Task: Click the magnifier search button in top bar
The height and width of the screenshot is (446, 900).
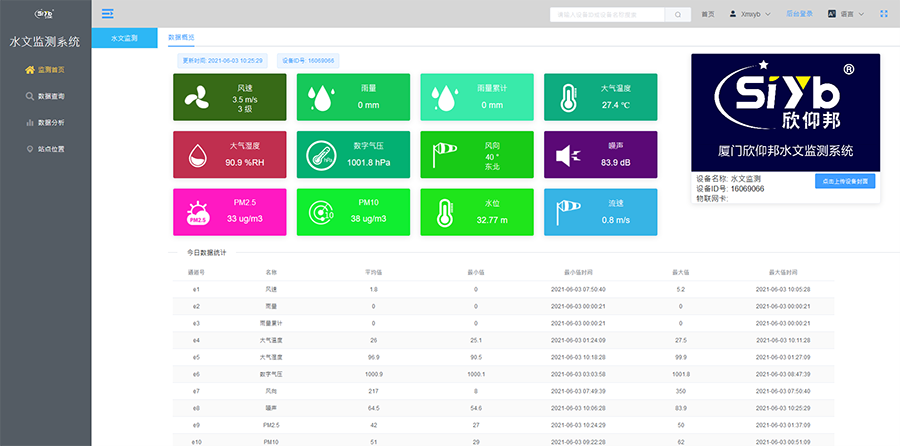Action: click(x=678, y=14)
